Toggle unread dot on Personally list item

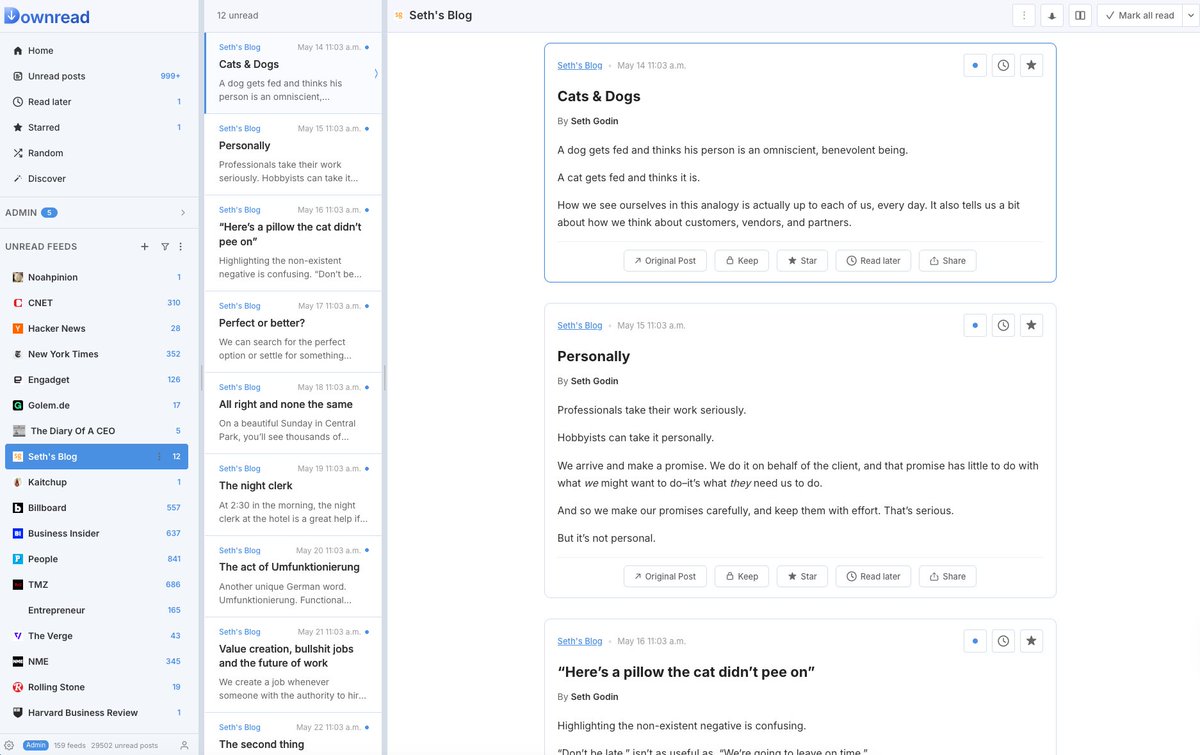click(367, 129)
